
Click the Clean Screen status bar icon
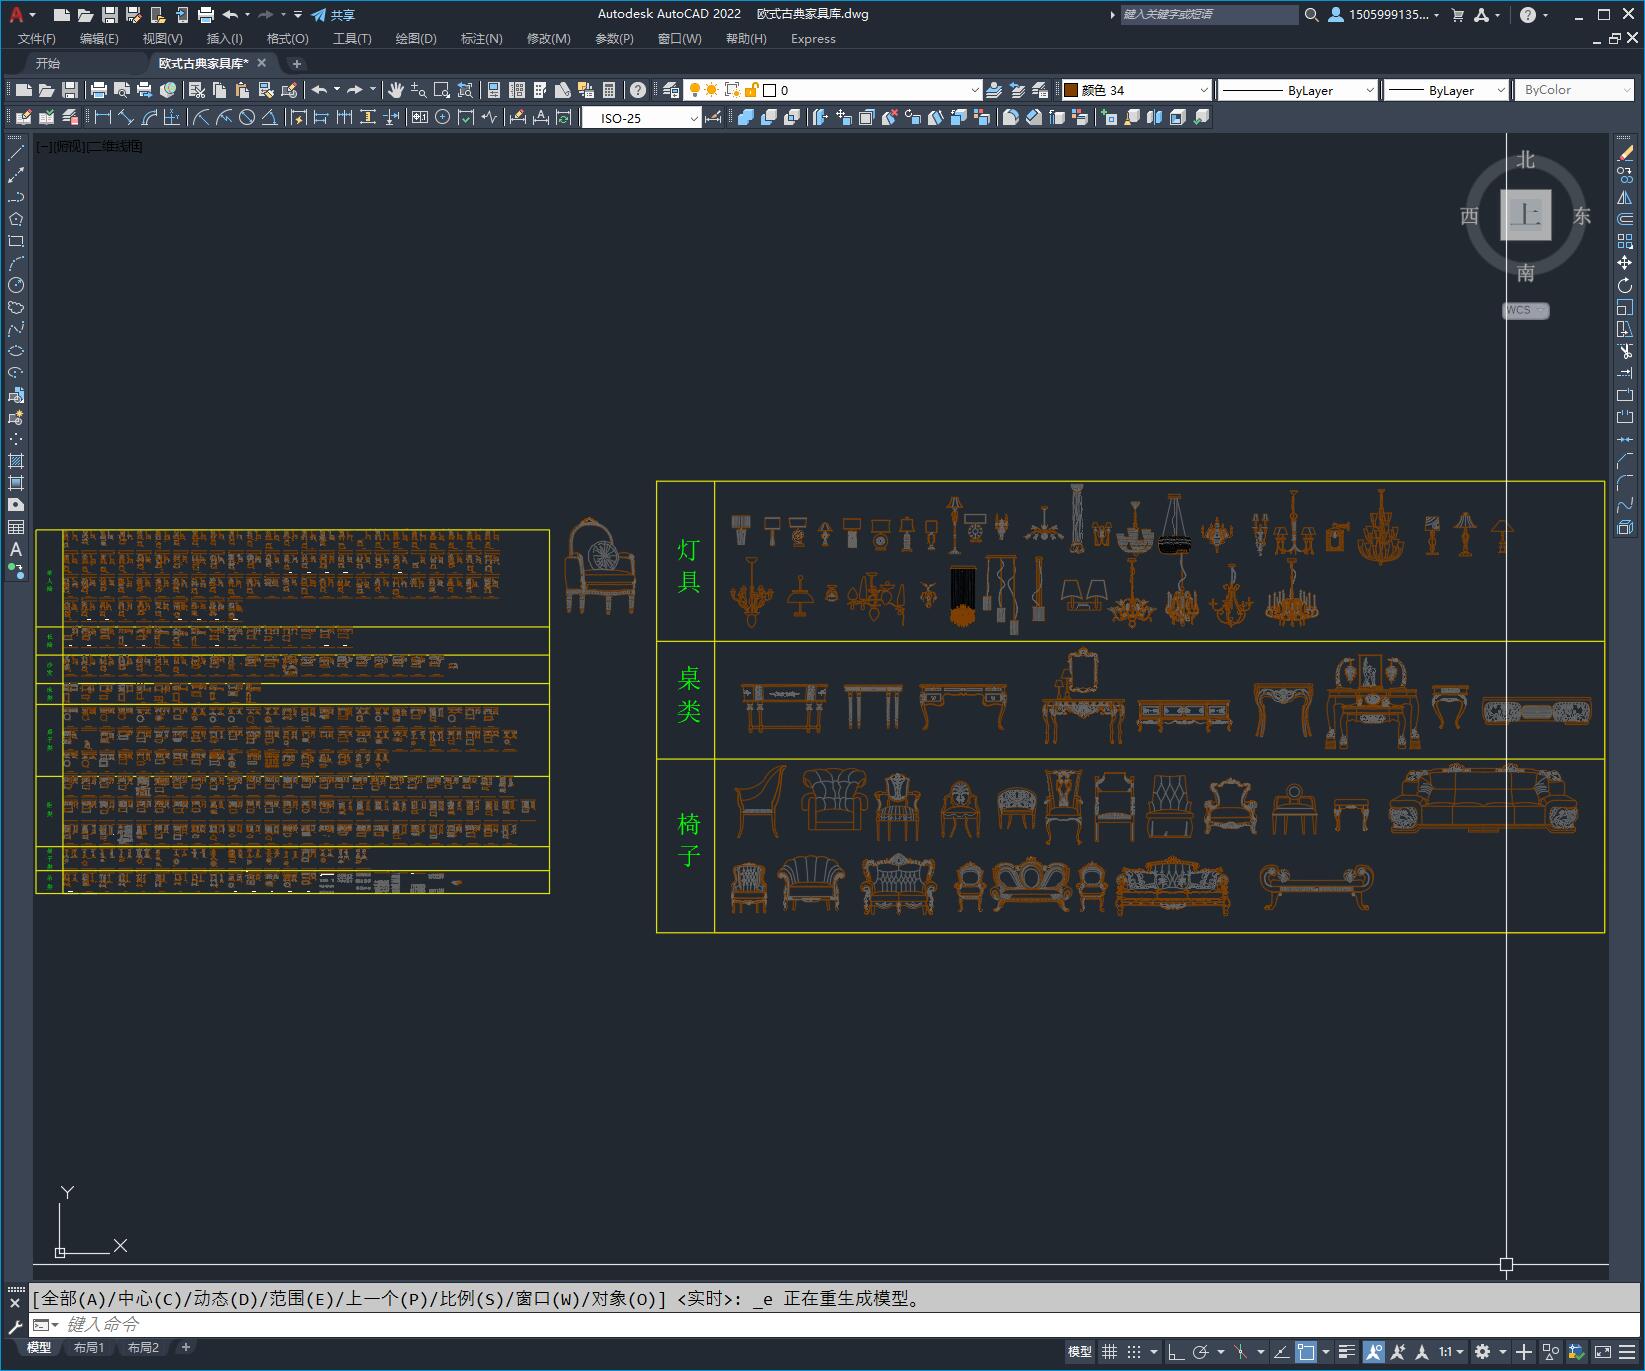coord(1602,1352)
